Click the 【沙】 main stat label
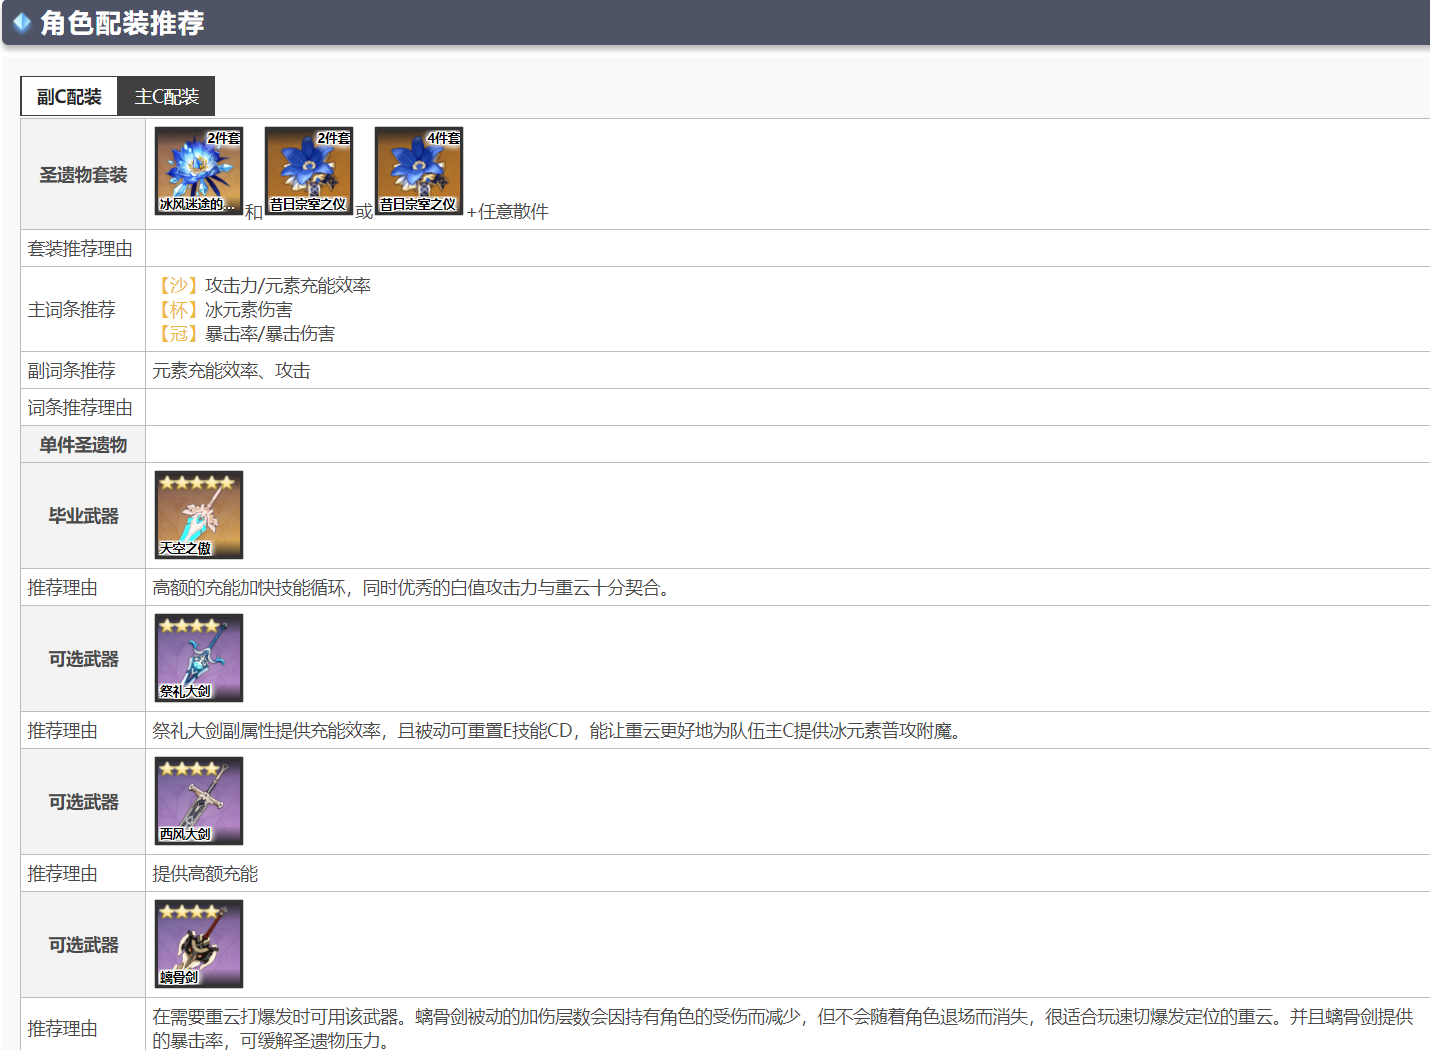 178,286
